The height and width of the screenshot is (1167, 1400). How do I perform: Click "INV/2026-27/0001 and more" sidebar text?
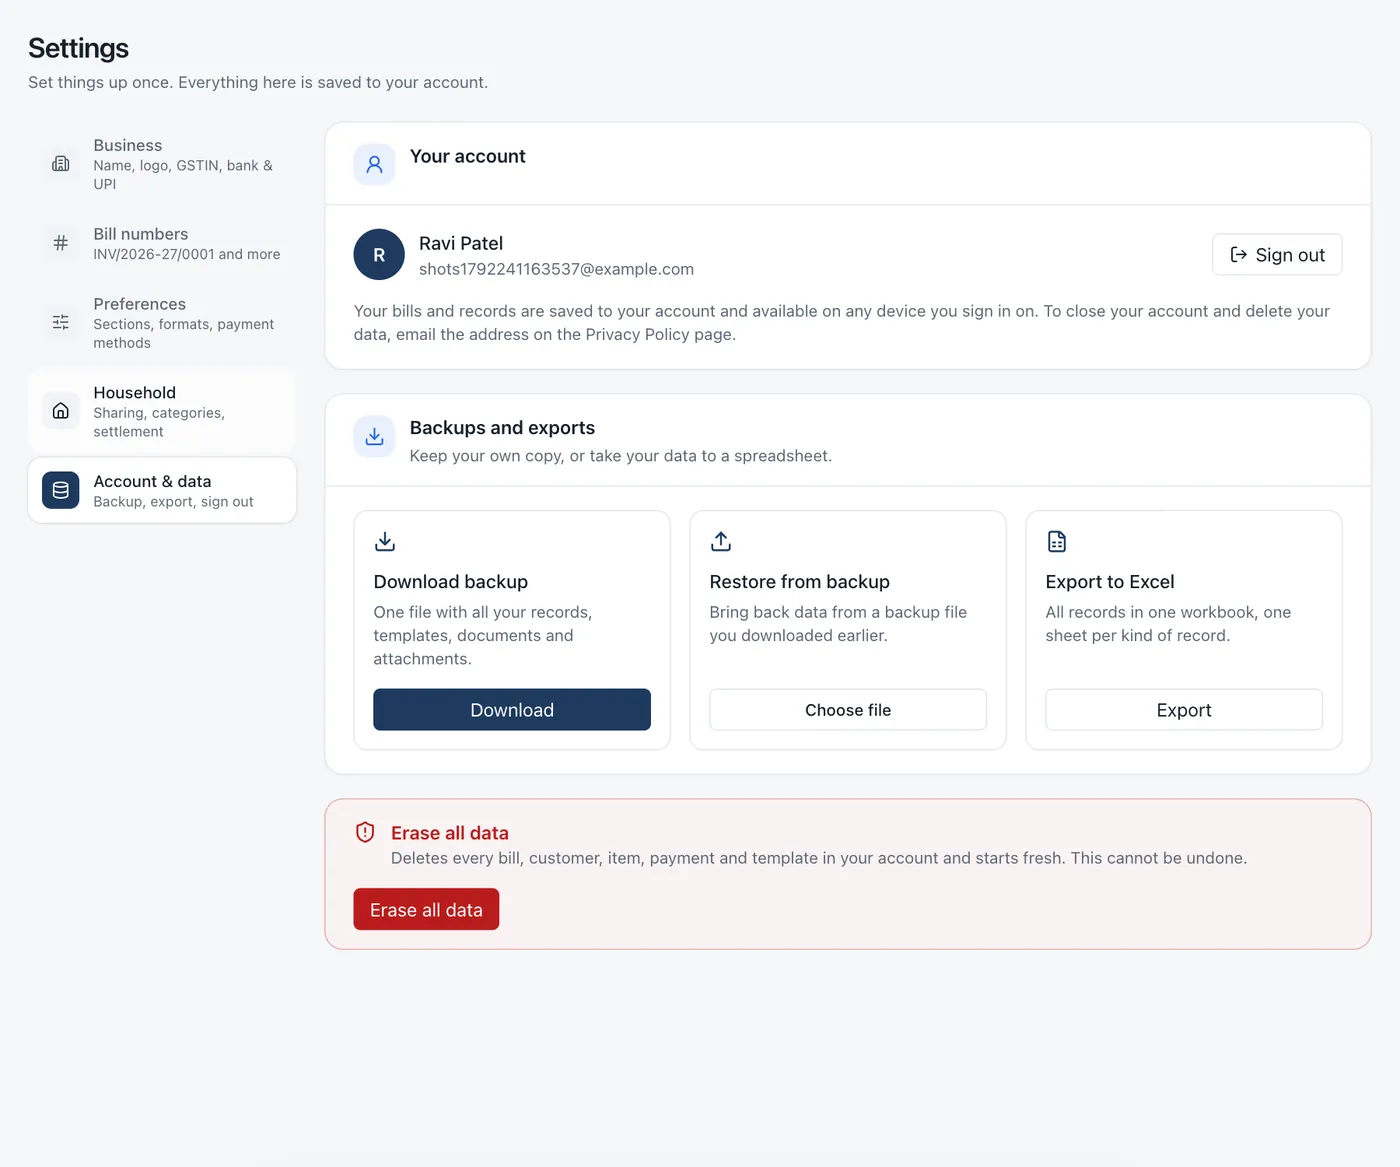point(186,255)
